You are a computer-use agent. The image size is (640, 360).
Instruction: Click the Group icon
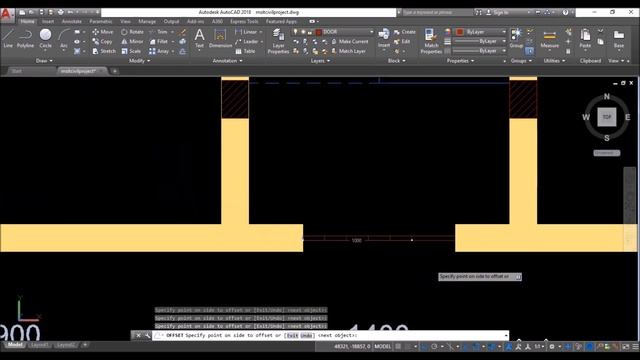(x=516, y=38)
